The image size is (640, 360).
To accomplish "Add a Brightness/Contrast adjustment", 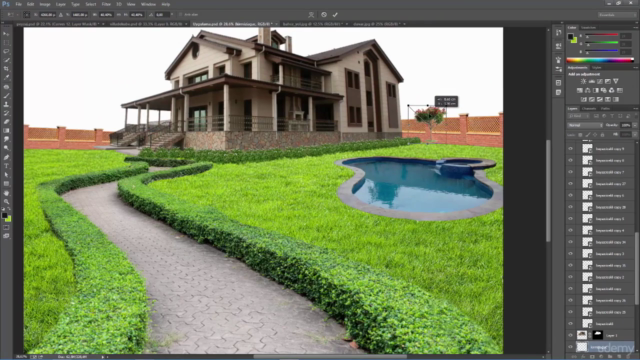I will tap(583, 82).
